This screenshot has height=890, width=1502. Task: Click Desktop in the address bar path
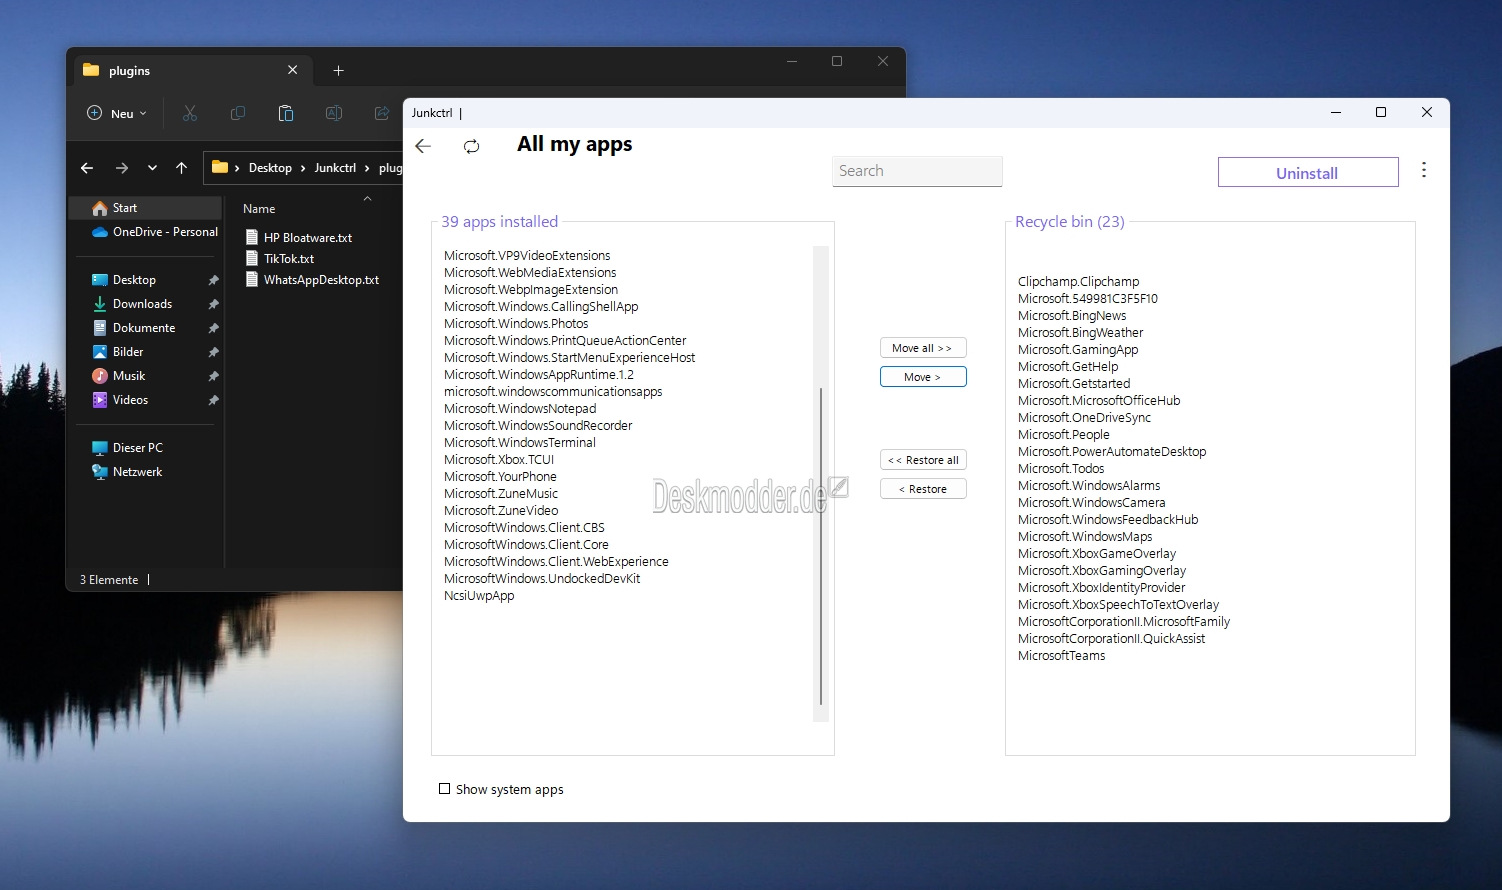pos(270,168)
